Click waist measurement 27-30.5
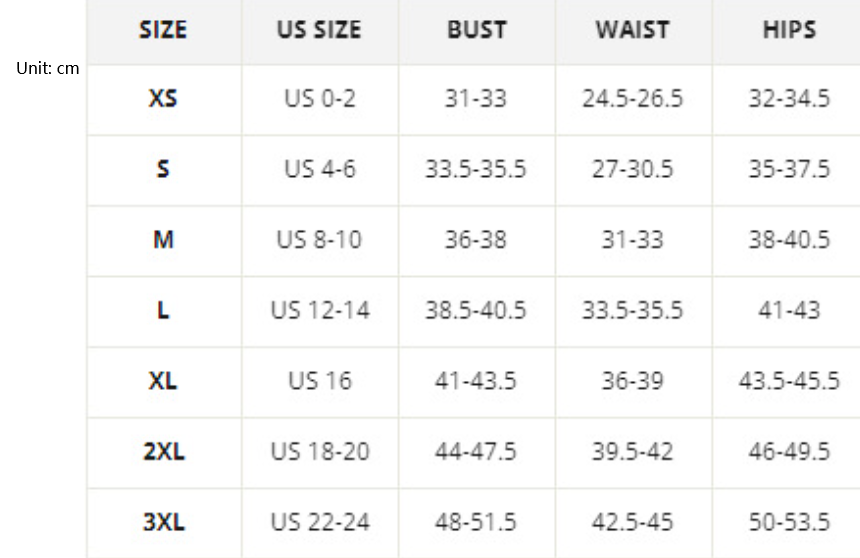This screenshot has height=558, width=860. click(632, 169)
